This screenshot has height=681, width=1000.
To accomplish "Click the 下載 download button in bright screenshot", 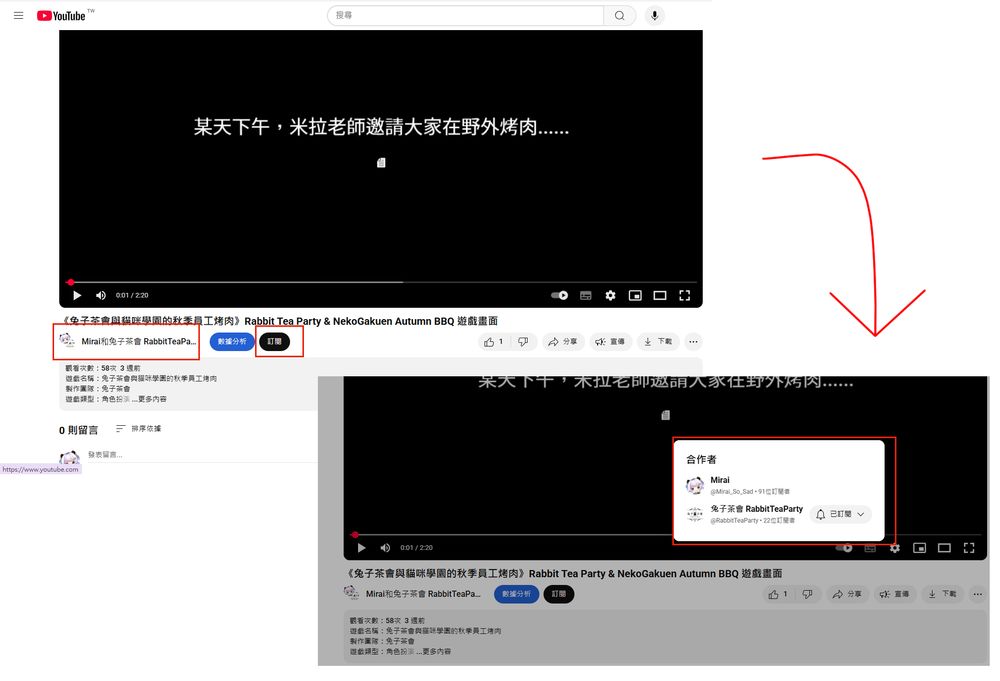I will click(658, 342).
